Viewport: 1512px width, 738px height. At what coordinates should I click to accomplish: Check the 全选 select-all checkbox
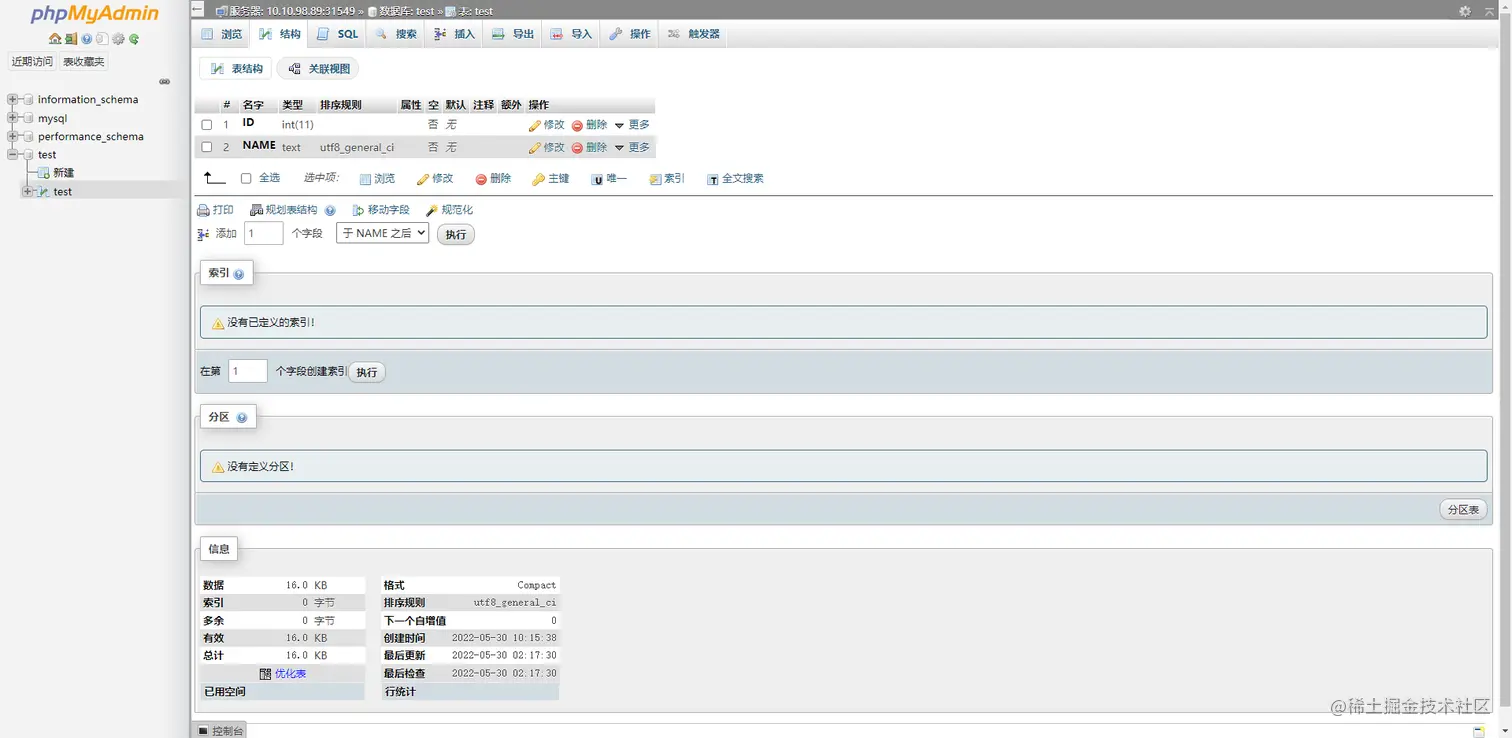(246, 179)
